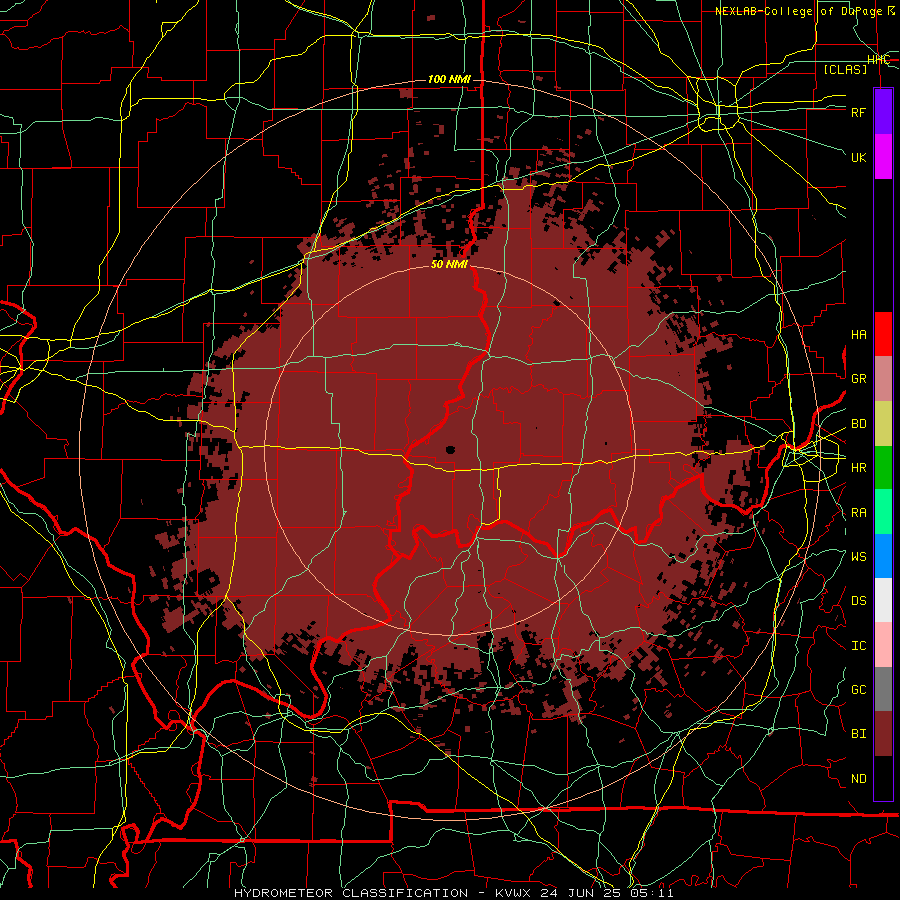Image resolution: width=900 pixels, height=900 pixels.
Task: Click the [CLAS] legend header
Action: coord(845,69)
